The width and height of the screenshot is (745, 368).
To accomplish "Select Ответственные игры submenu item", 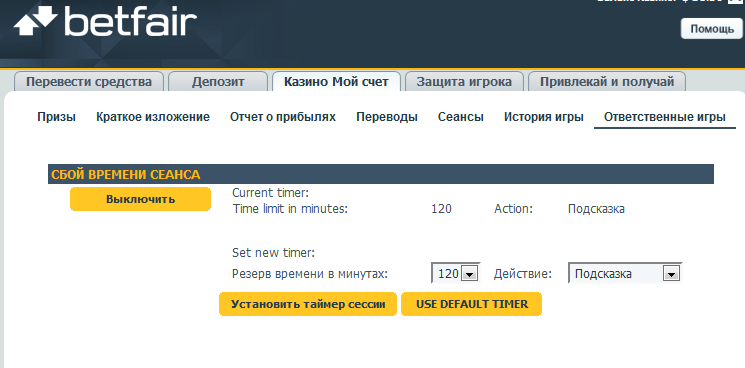I will (665, 117).
